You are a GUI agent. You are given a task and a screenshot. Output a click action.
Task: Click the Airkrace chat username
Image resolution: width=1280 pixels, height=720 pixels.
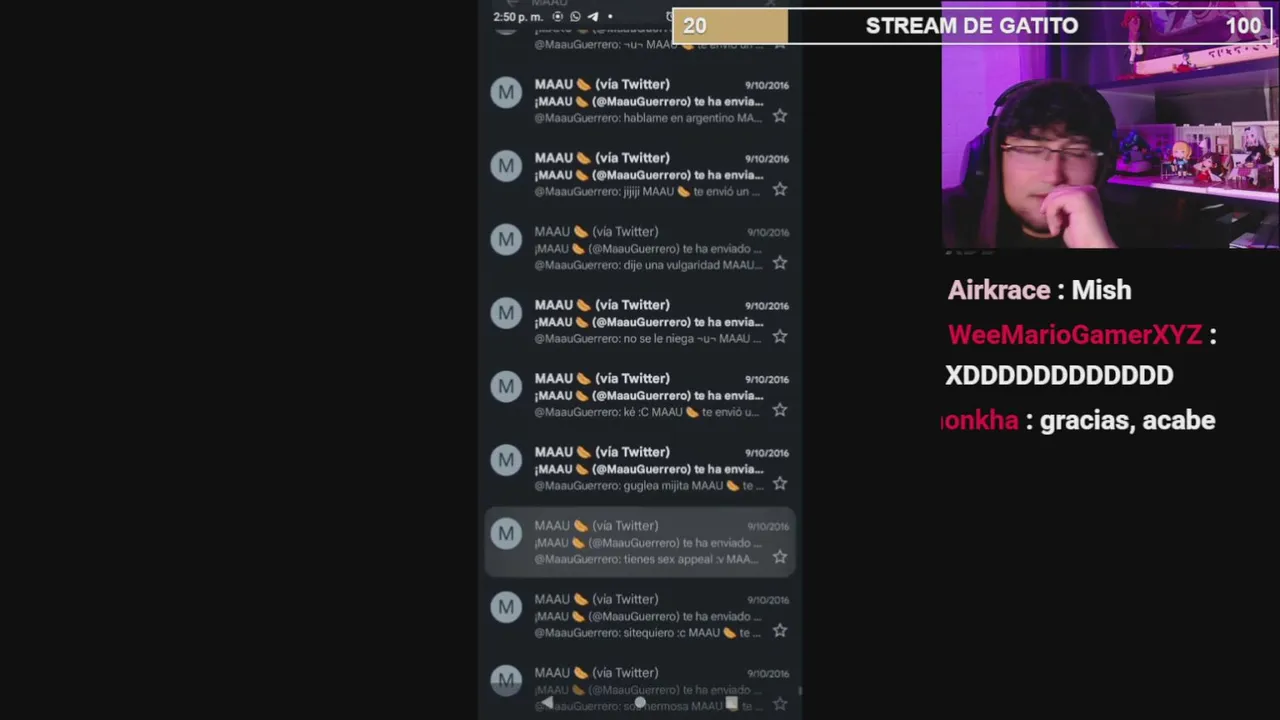pos(999,290)
